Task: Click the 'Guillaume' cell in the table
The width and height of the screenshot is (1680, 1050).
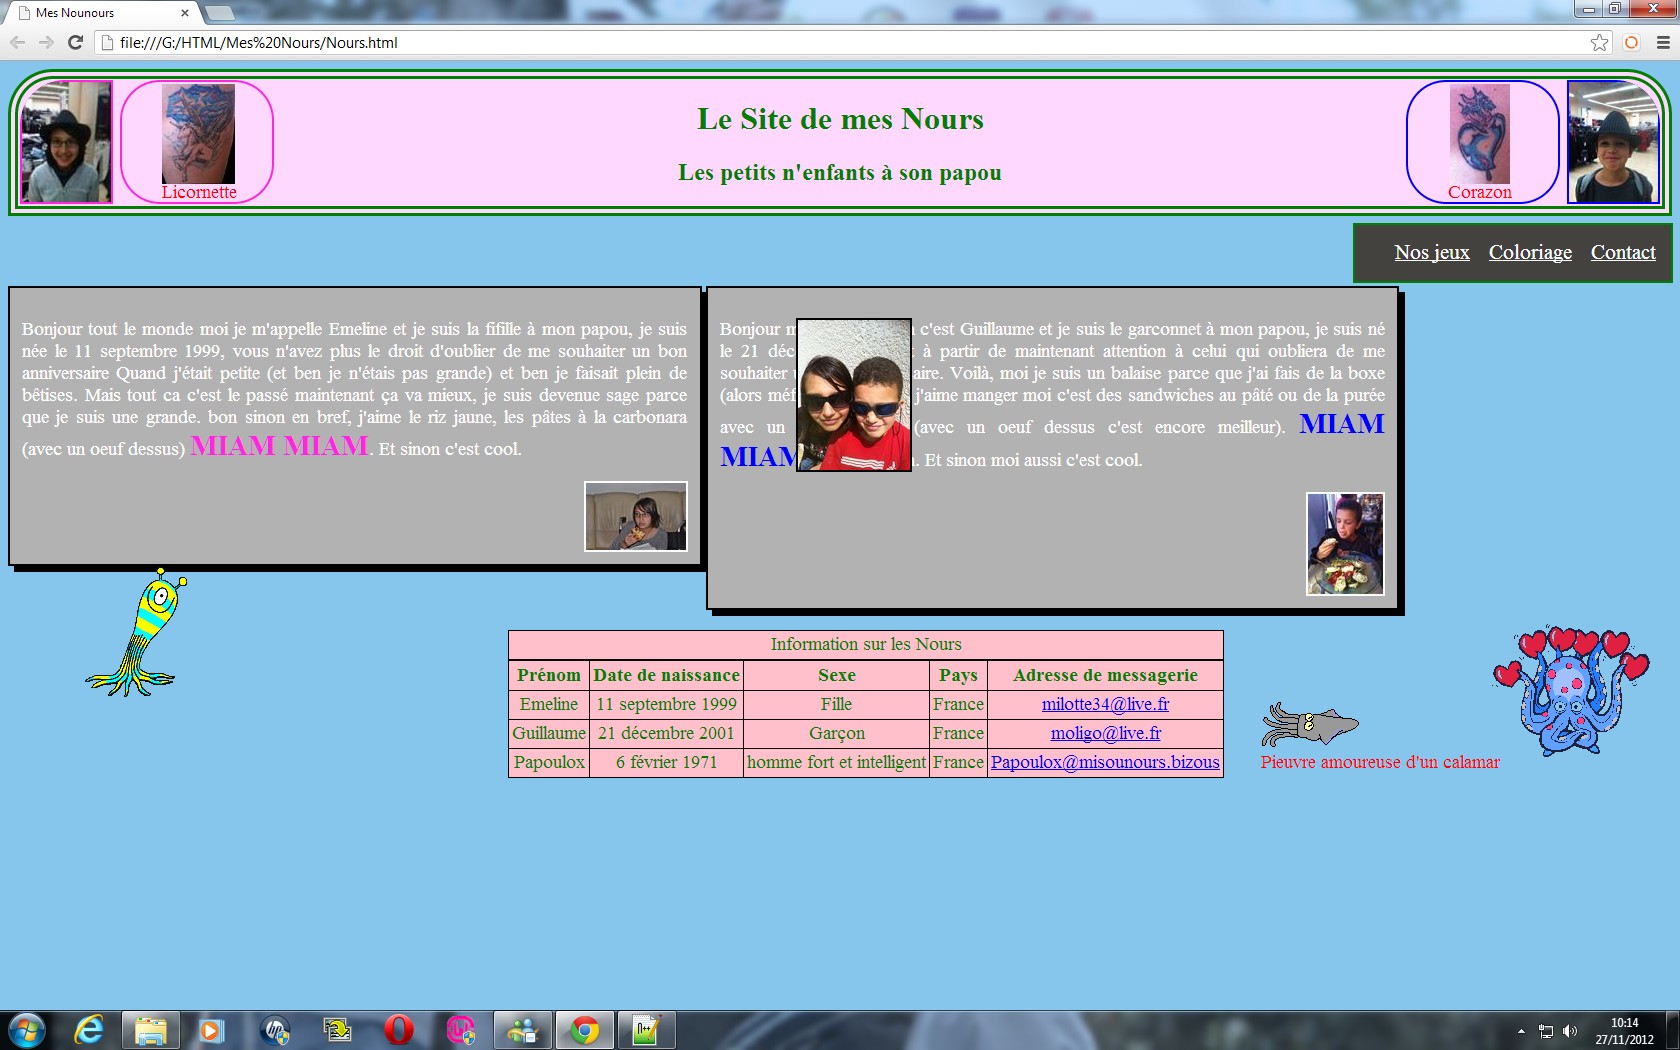Action: [549, 733]
